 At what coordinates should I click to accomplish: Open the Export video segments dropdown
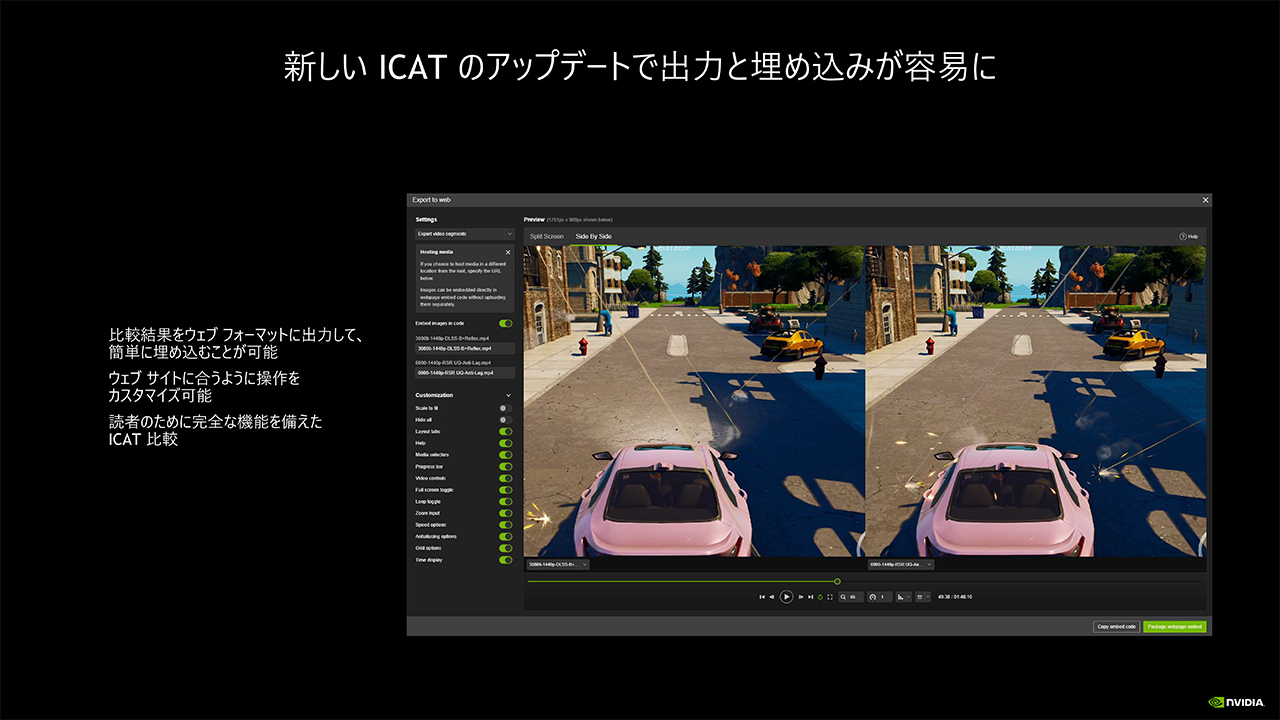tap(465, 234)
